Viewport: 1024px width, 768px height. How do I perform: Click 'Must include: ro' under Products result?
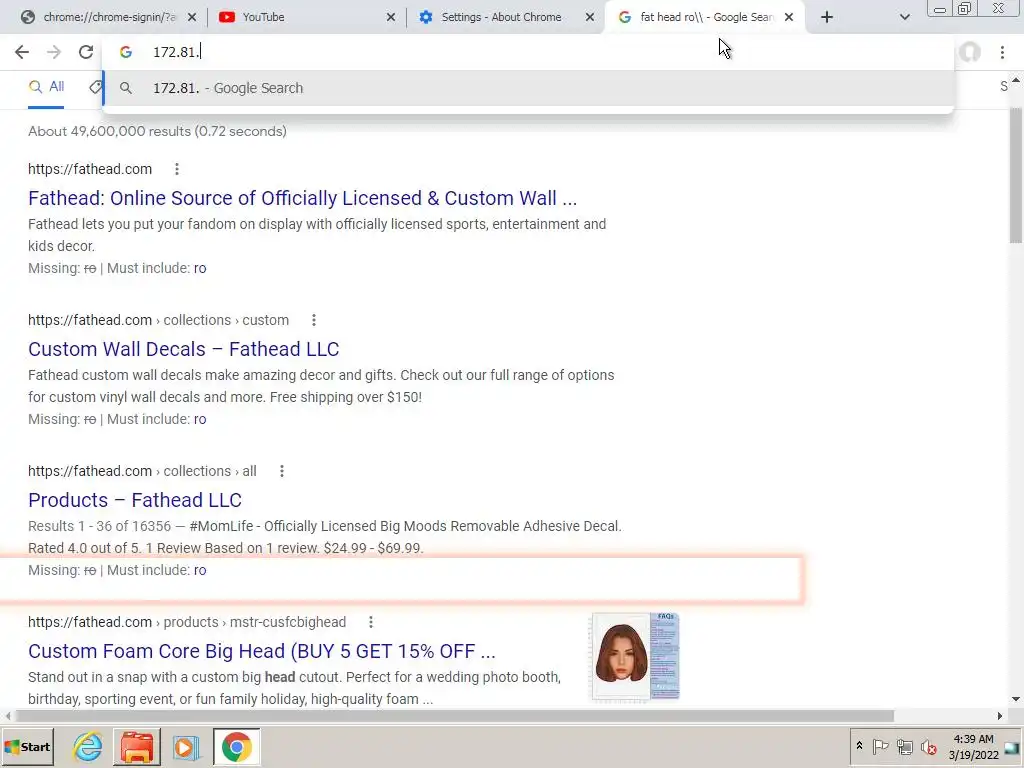pyautogui.click(x=157, y=570)
